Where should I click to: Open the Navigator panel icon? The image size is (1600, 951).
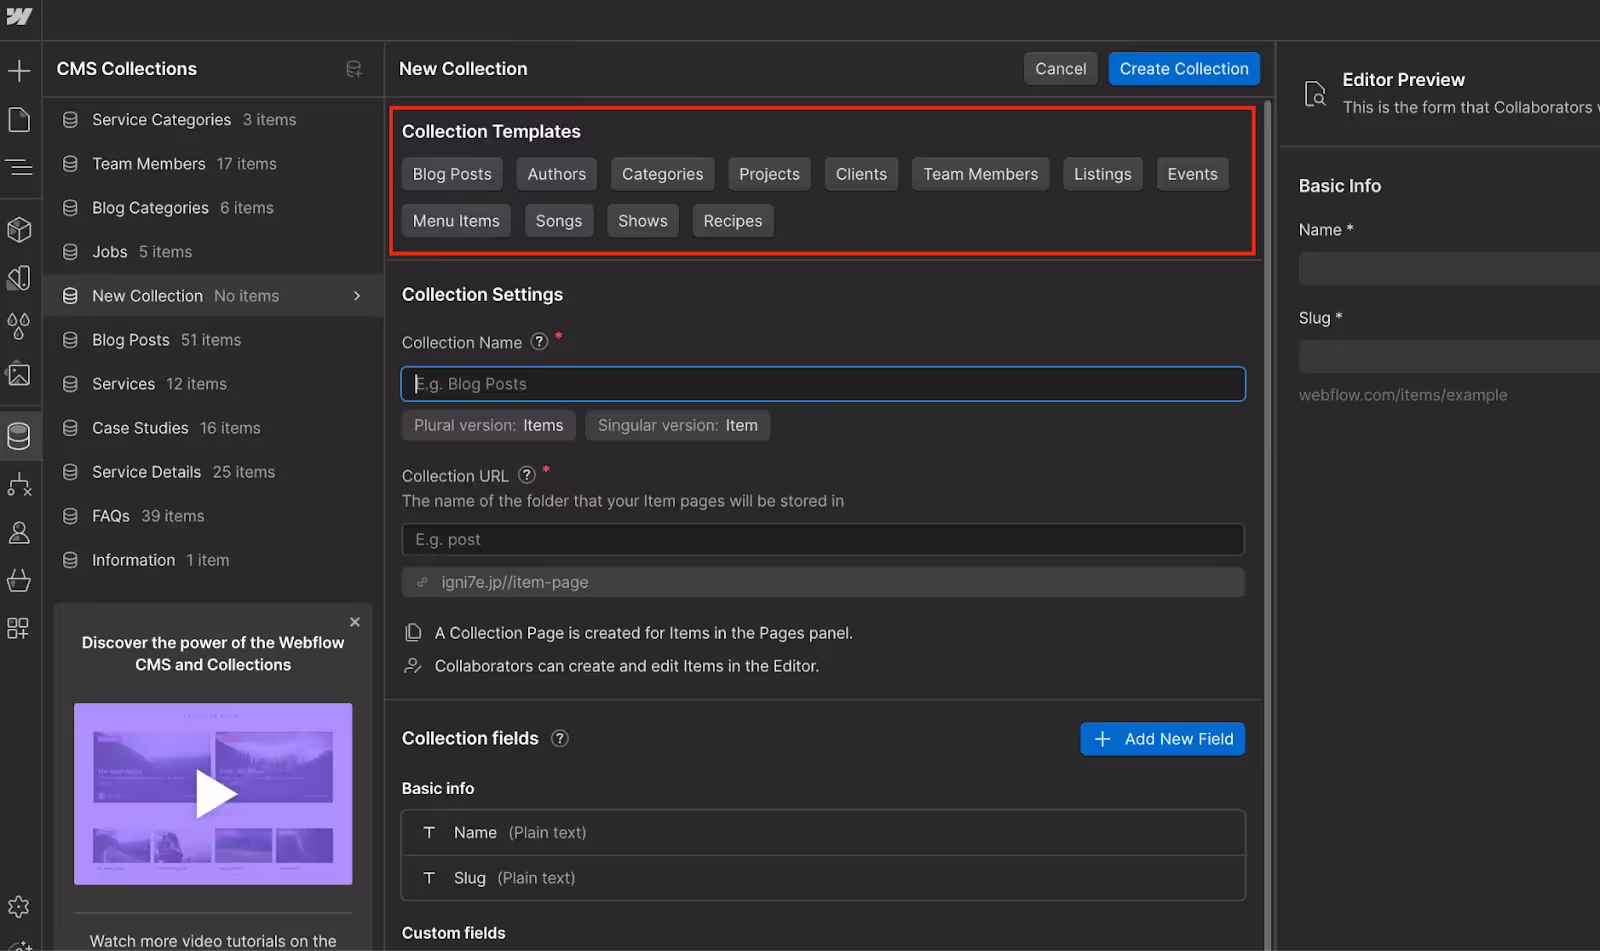click(19, 167)
